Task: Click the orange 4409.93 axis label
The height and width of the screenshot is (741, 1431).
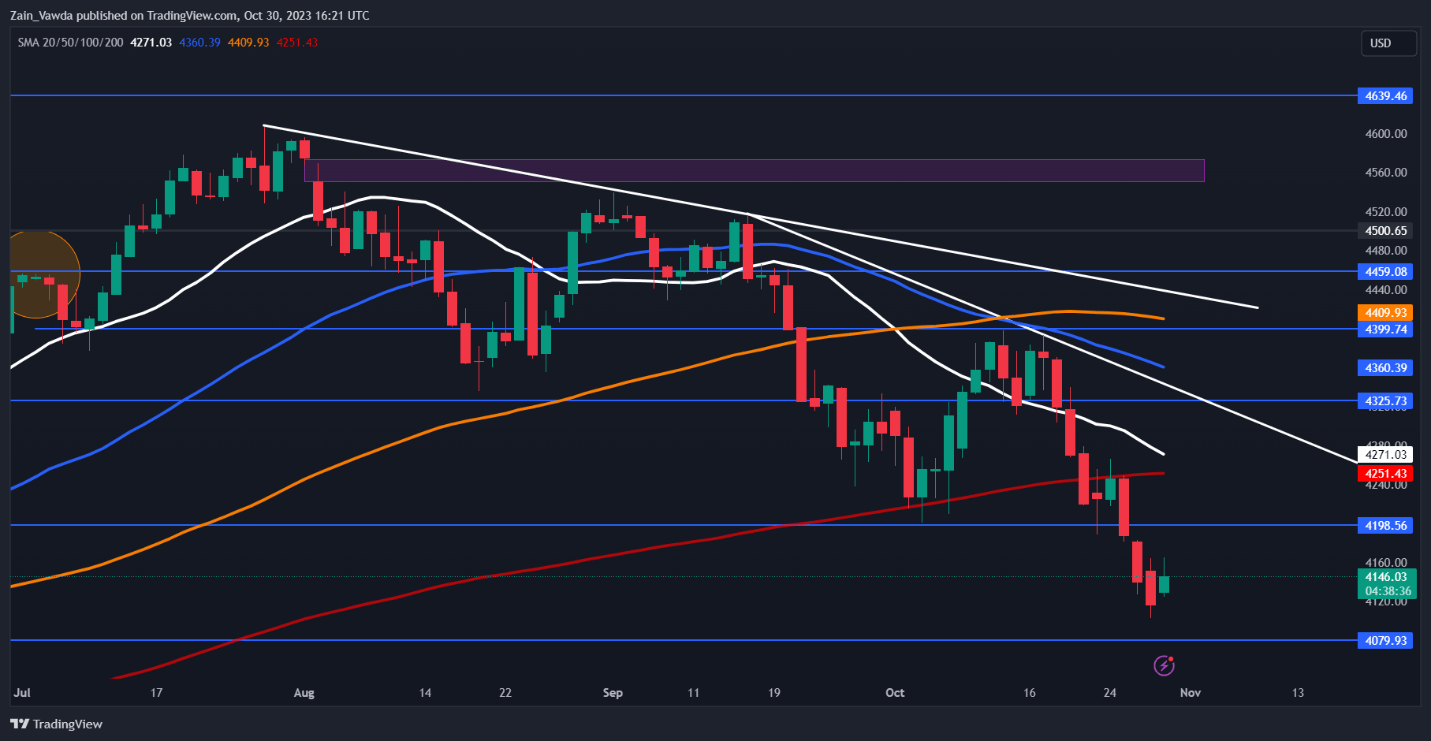Action: (x=1385, y=312)
